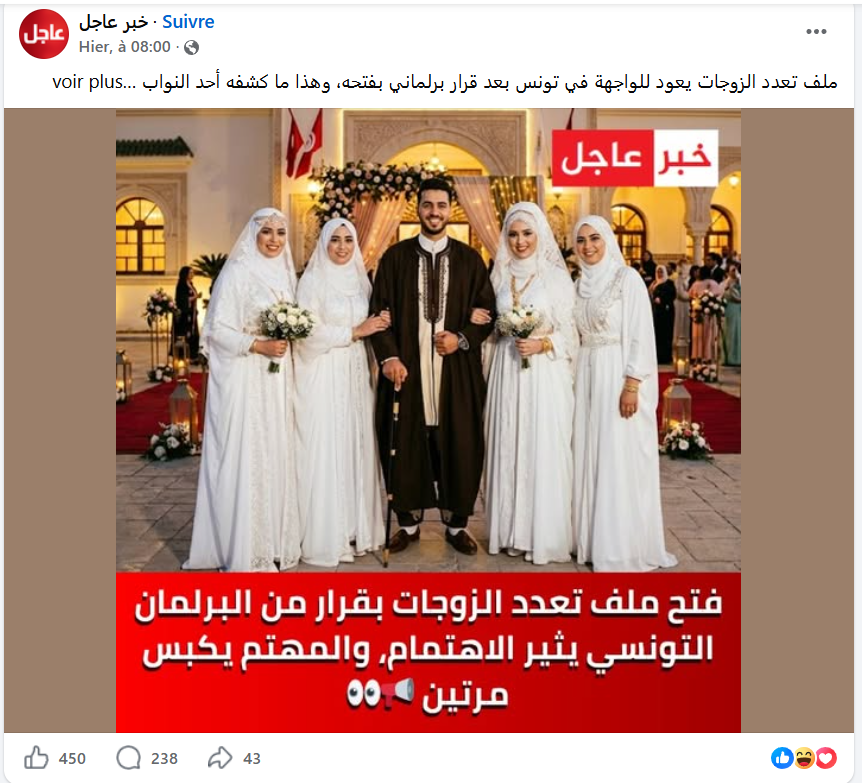Click the public globe audience icon
The image size is (862, 783).
tap(191, 48)
